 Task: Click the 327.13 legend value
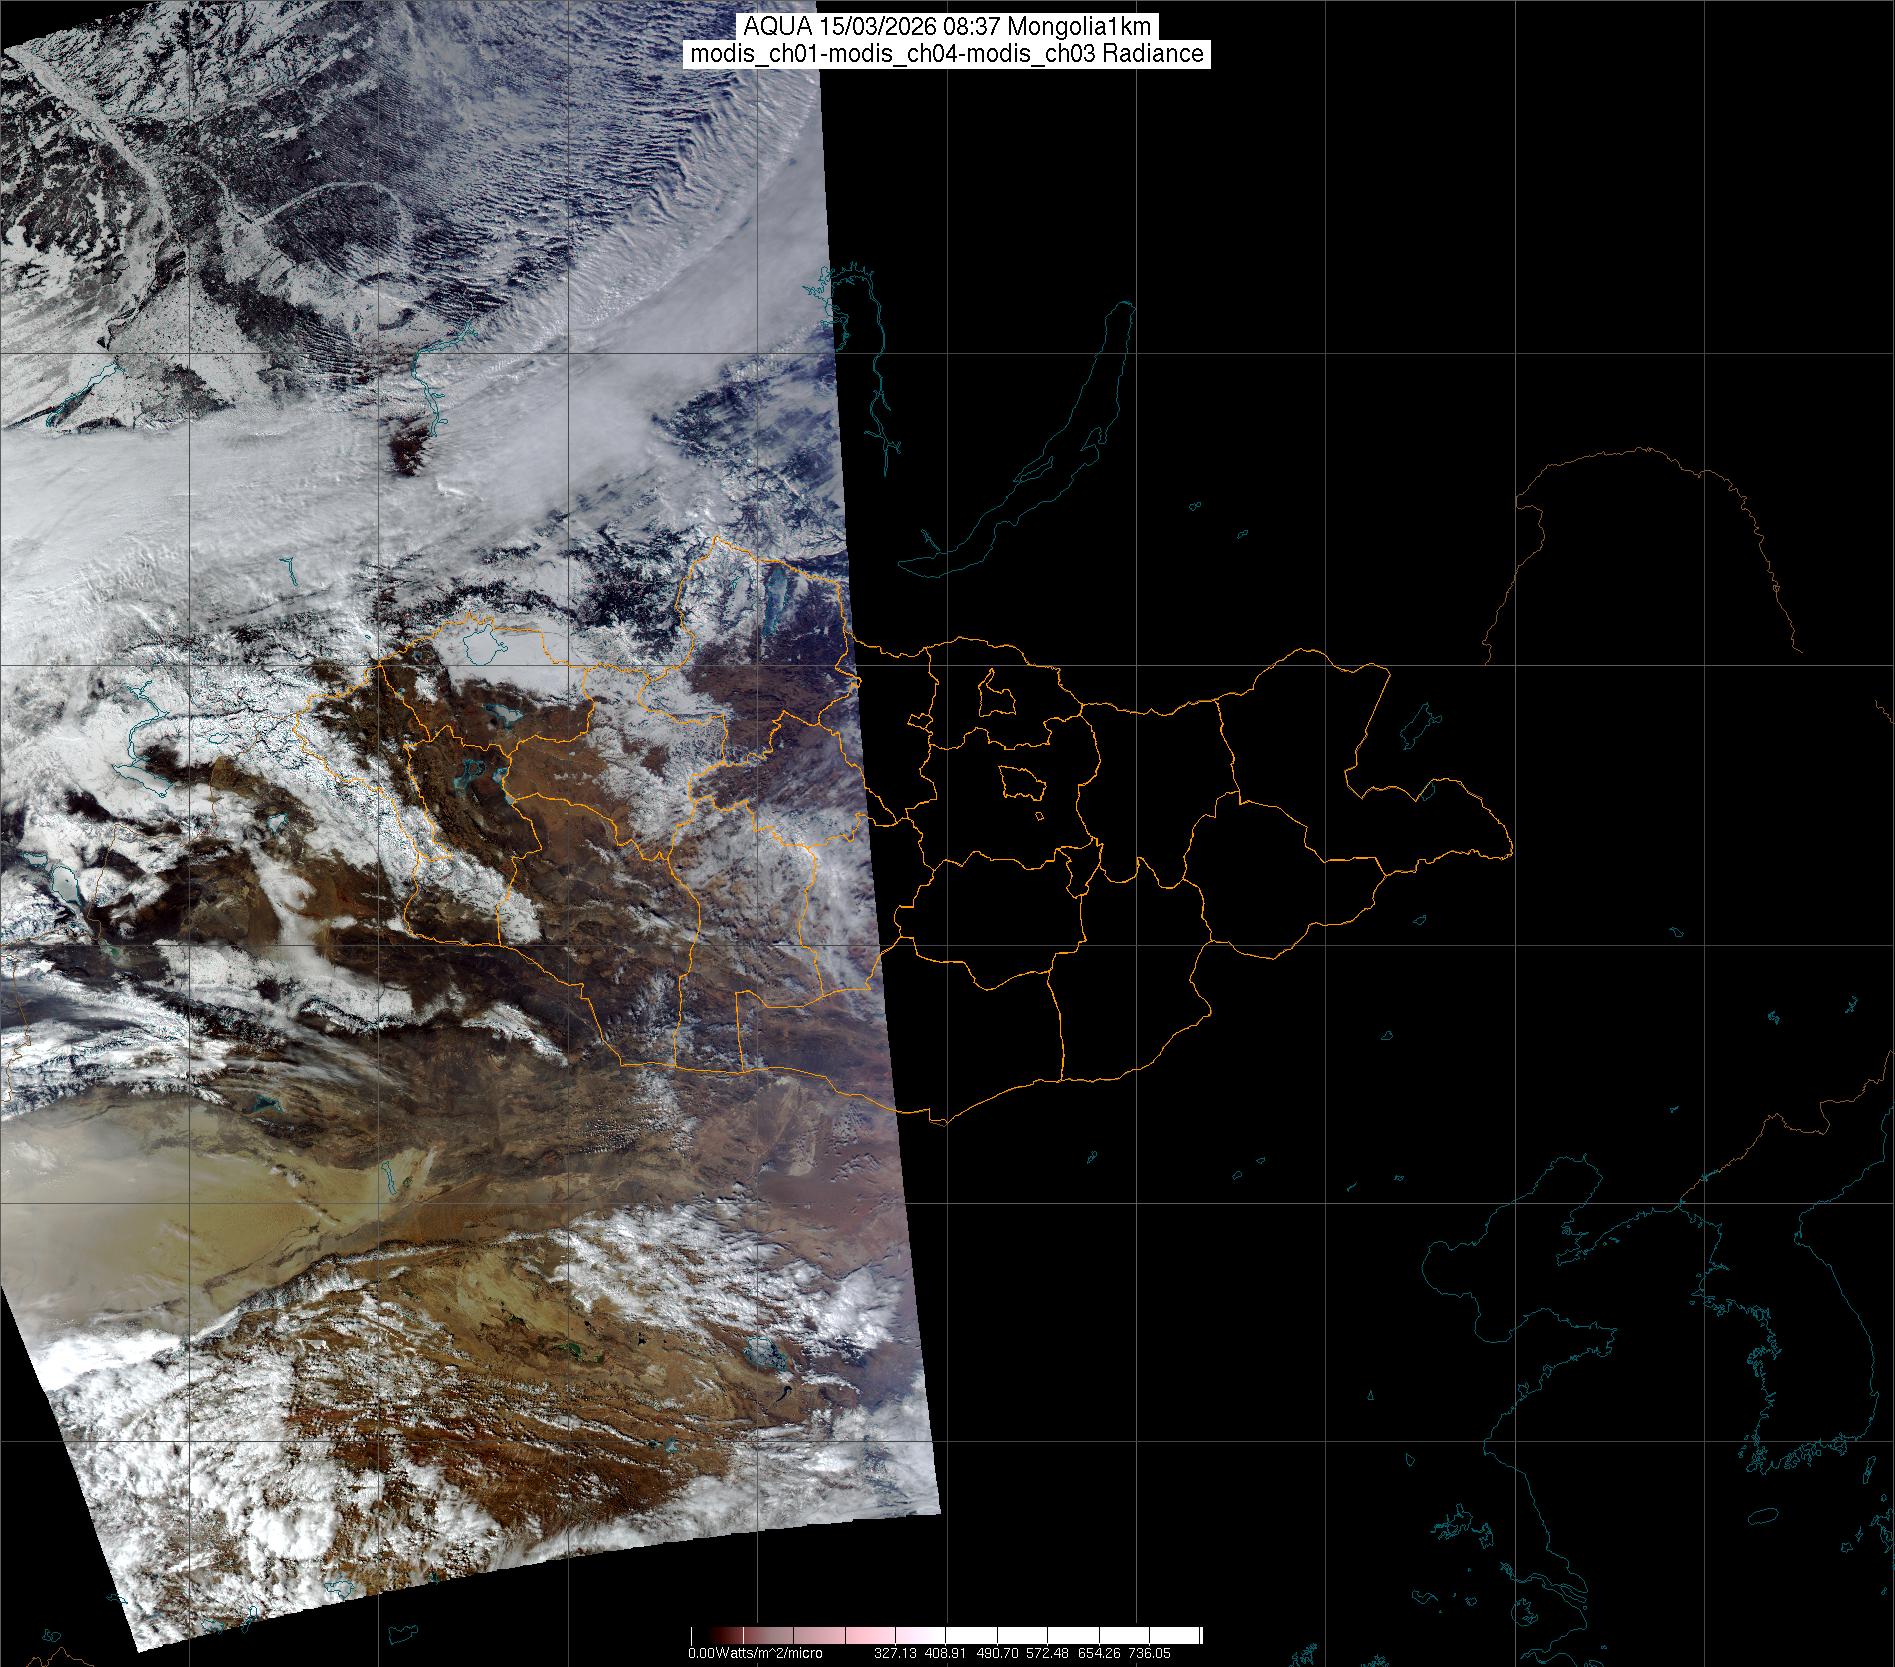pyautogui.click(x=895, y=1653)
